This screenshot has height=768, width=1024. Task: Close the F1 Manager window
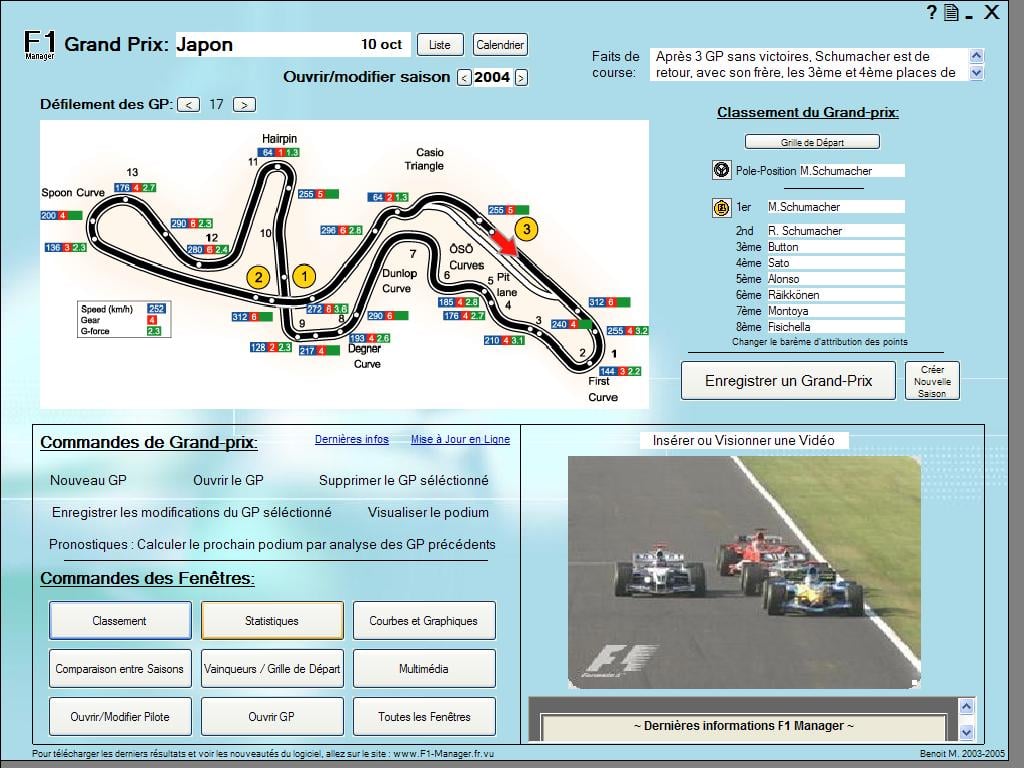991,12
